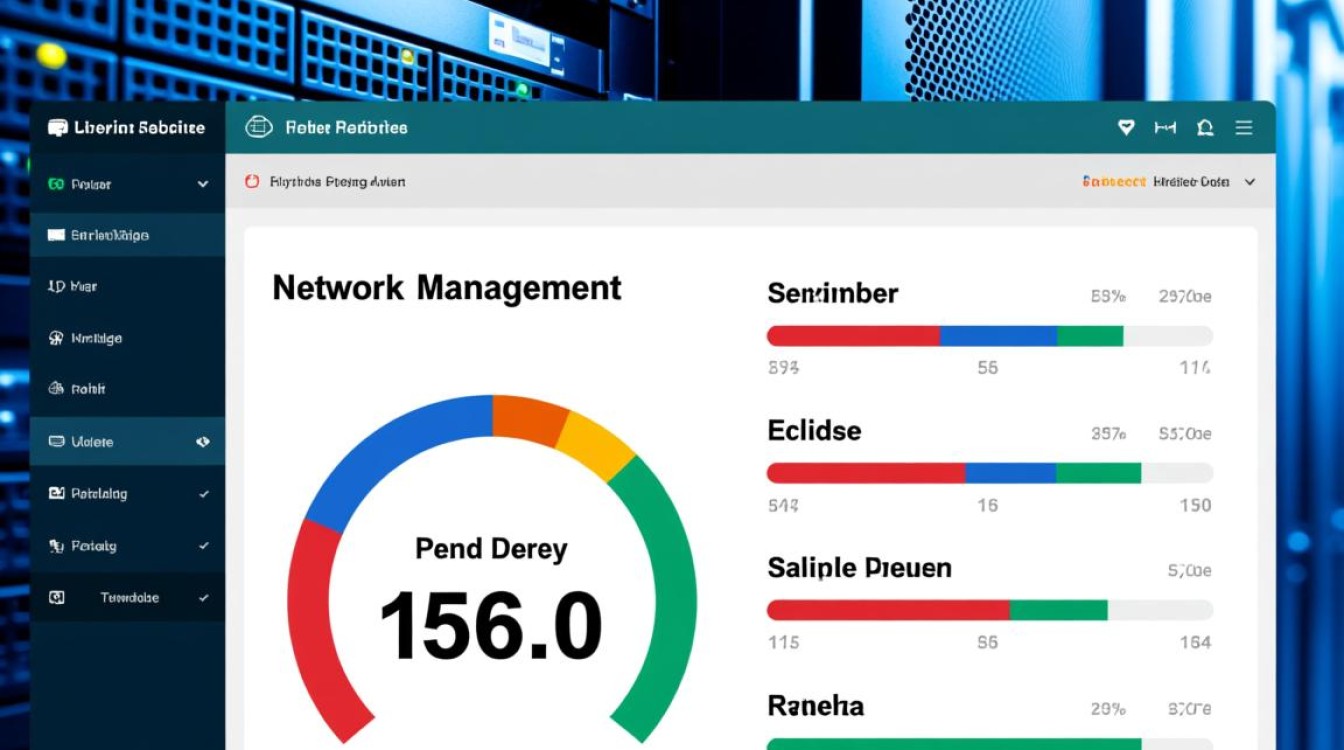Open the Nmlalge sidebar menu item
Screen dimensions: 1344x750
96,339
